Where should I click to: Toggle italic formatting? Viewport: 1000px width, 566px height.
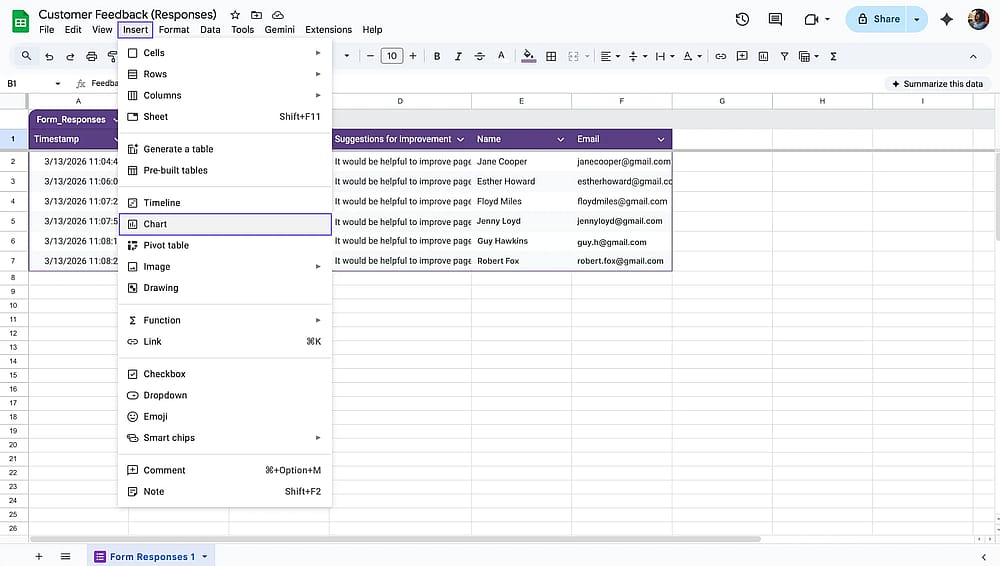[458, 56]
